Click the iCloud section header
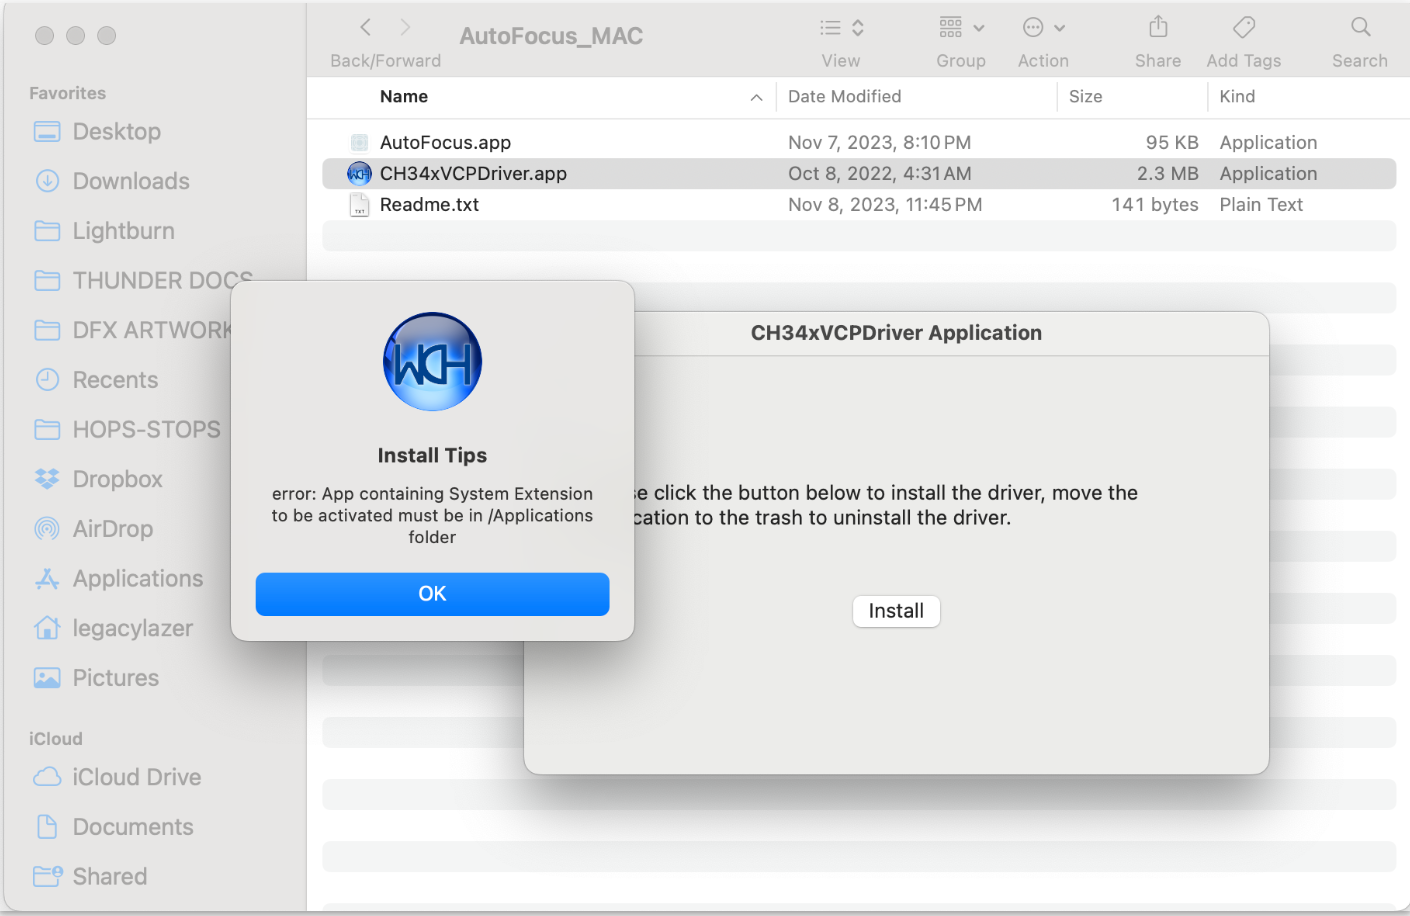The image size is (1410, 916). (56, 739)
